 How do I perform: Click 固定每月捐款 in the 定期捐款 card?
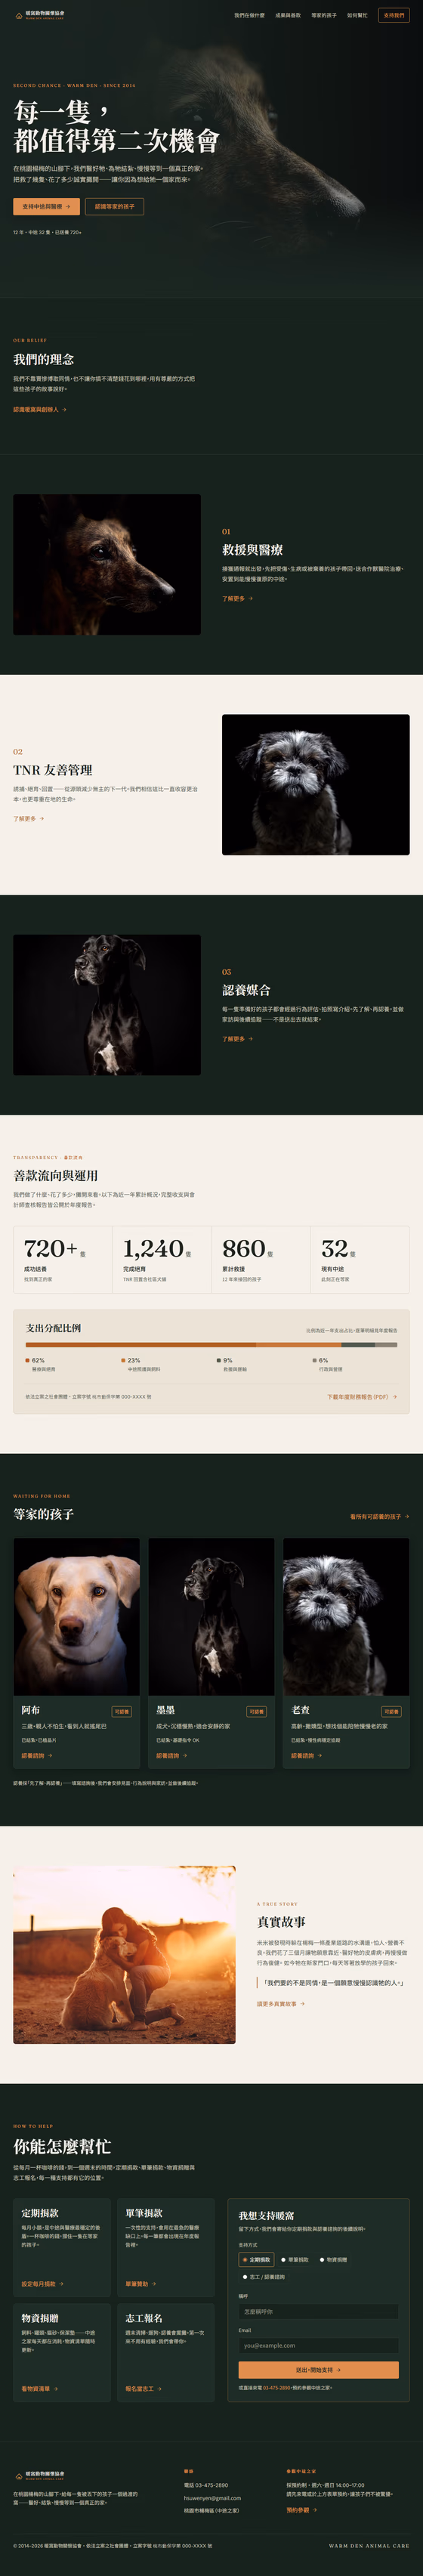click(x=42, y=2284)
